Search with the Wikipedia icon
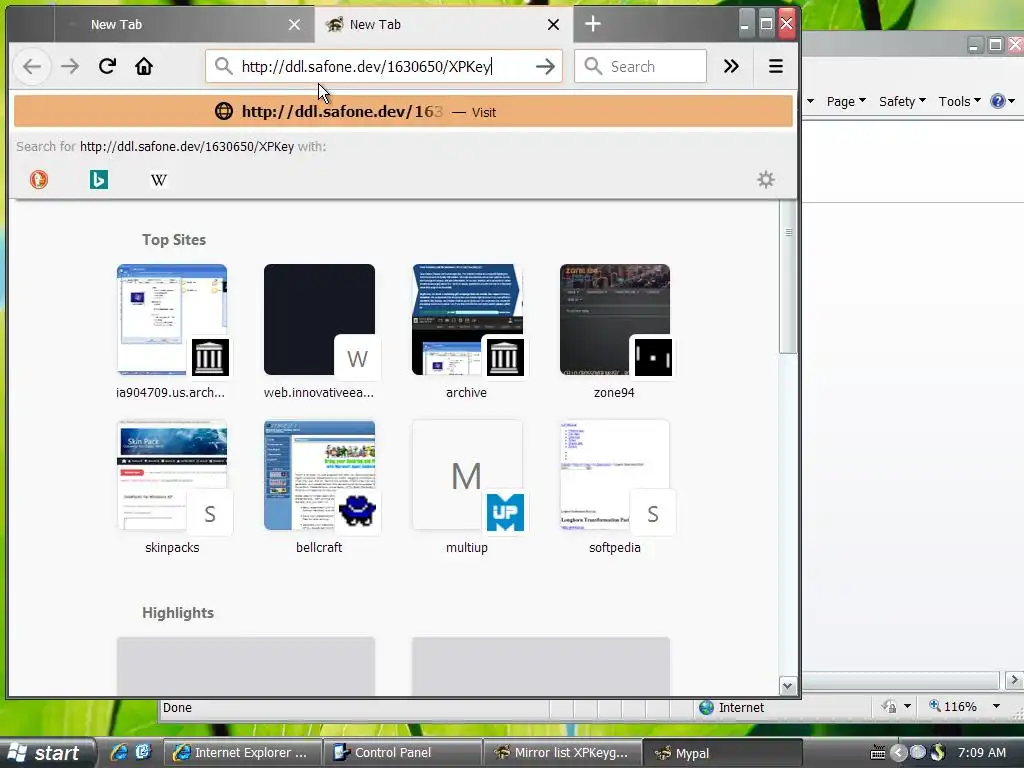The width and height of the screenshot is (1024, 768). [159, 179]
